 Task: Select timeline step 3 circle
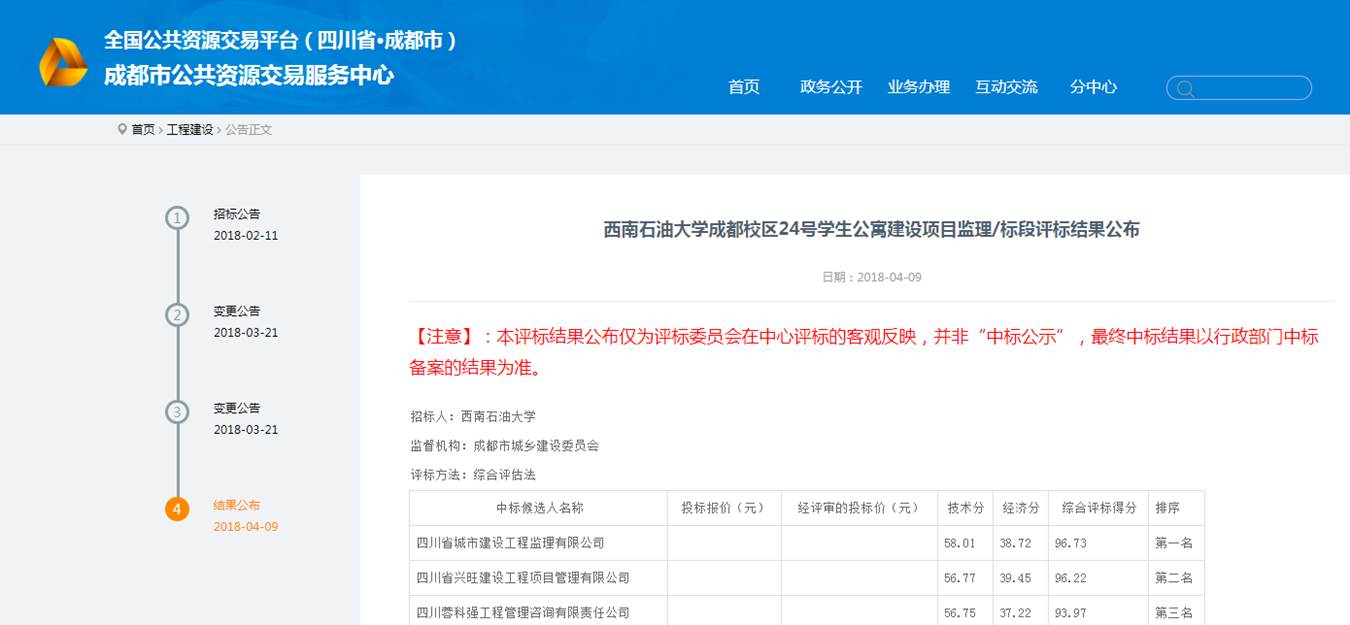177,412
